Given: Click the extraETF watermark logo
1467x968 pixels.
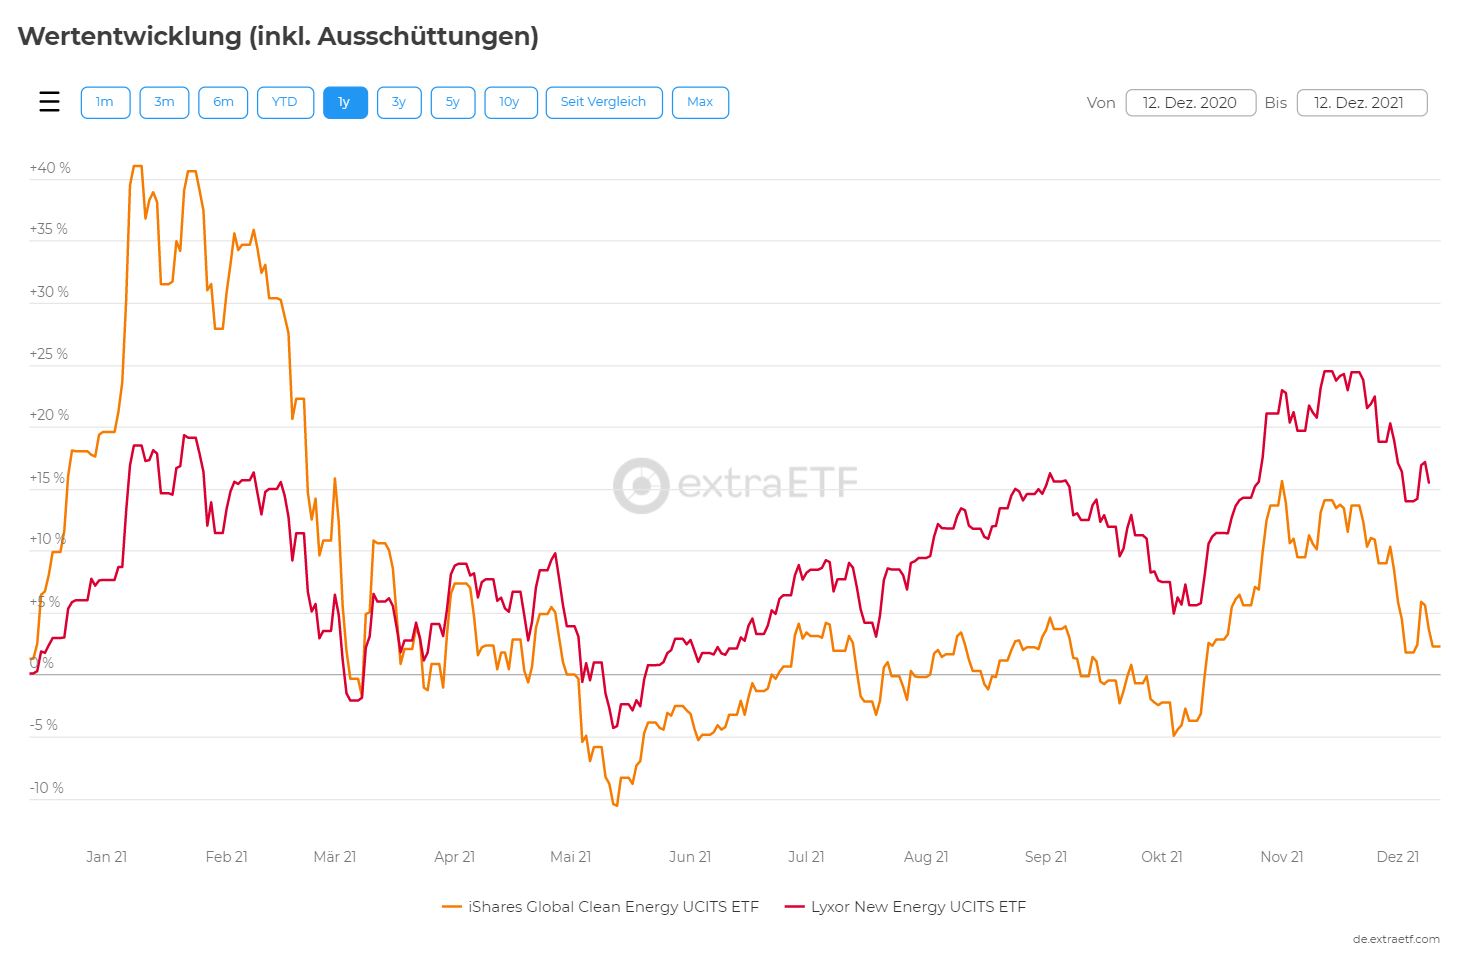Looking at the screenshot, I should [x=735, y=485].
